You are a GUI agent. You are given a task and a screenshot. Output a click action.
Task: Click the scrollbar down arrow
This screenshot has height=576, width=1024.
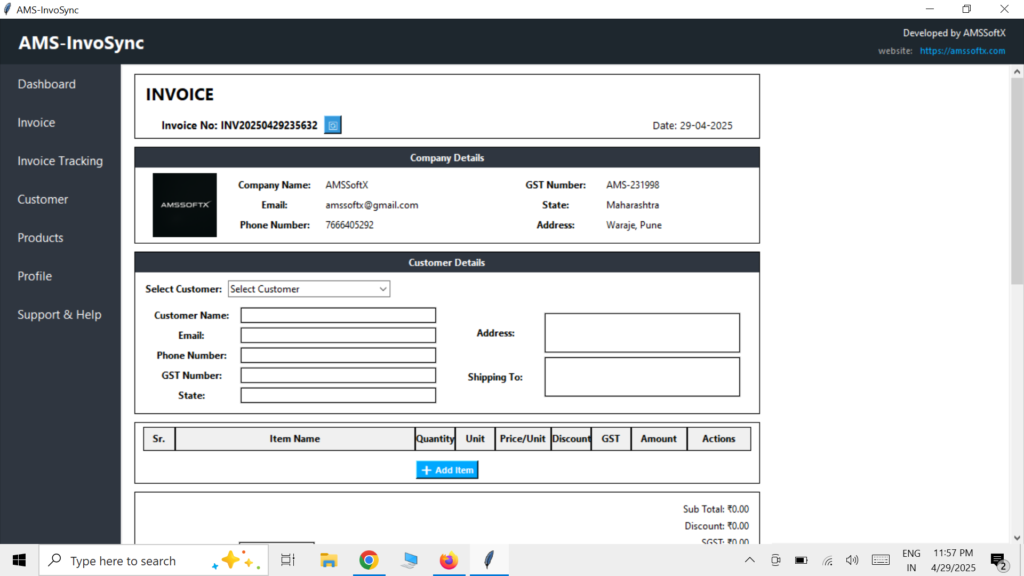1017,538
